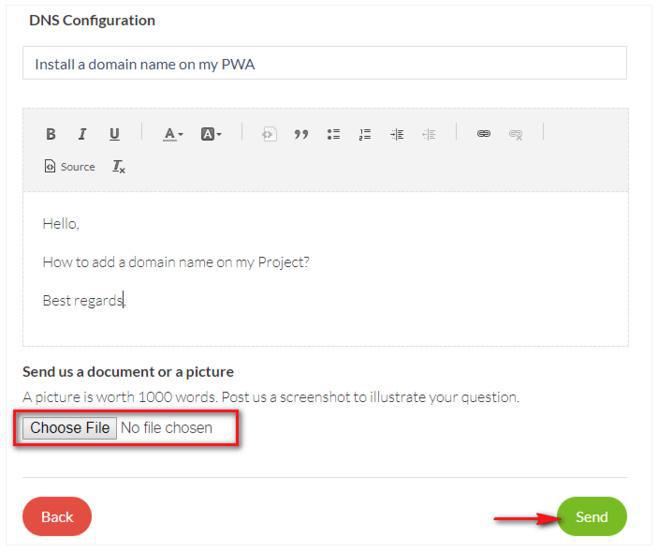
Task: Click the Choose File button
Action: click(x=70, y=428)
